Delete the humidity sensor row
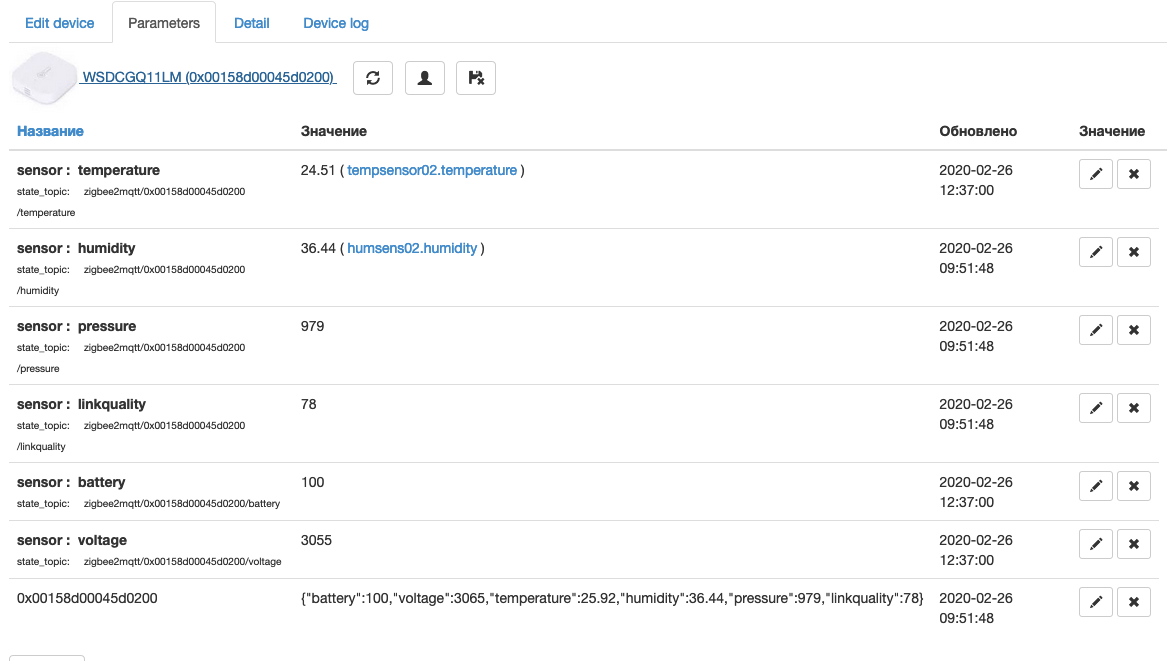The width and height of the screenshot is (1167, 661). [1134, 252]
